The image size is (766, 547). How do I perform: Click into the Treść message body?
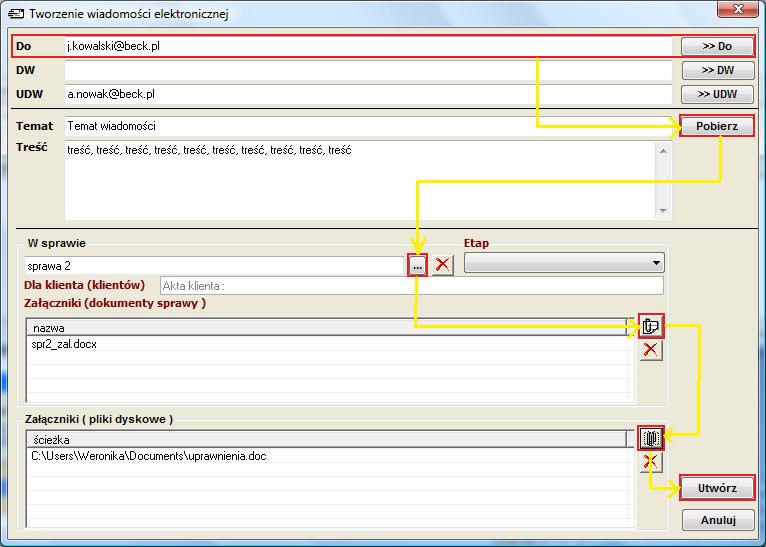pos(360,181)
